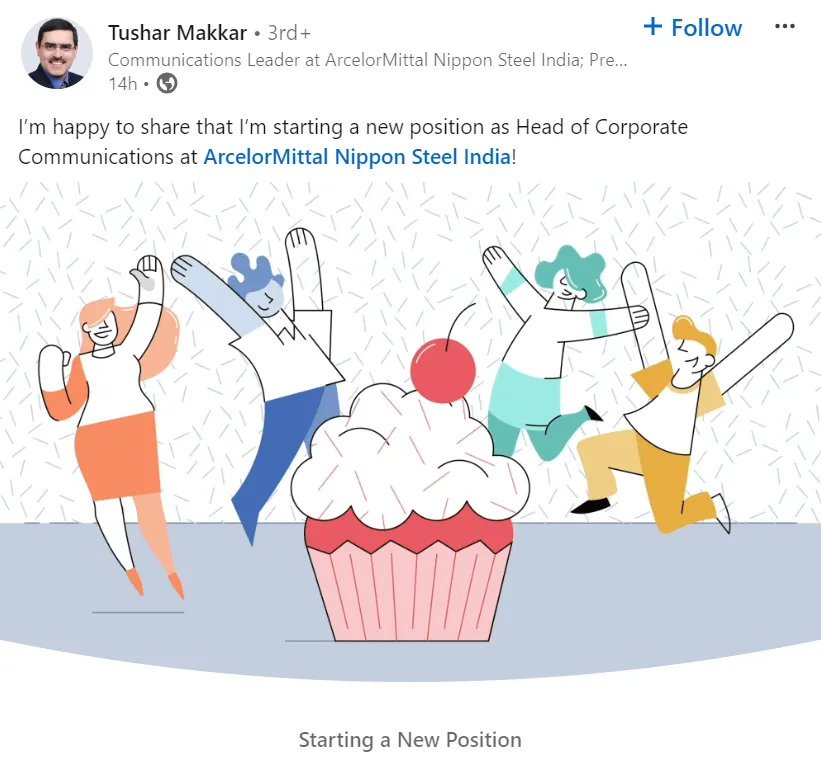Click the 3rd+ connection degree badge
821x757 pixels.
(289, 33)
